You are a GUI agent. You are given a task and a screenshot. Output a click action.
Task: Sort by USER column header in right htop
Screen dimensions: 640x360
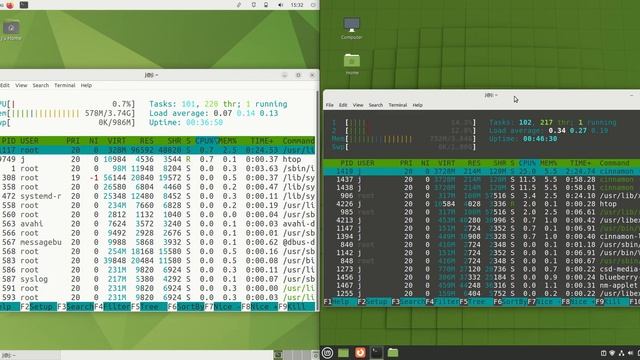[x=366, y=163]
